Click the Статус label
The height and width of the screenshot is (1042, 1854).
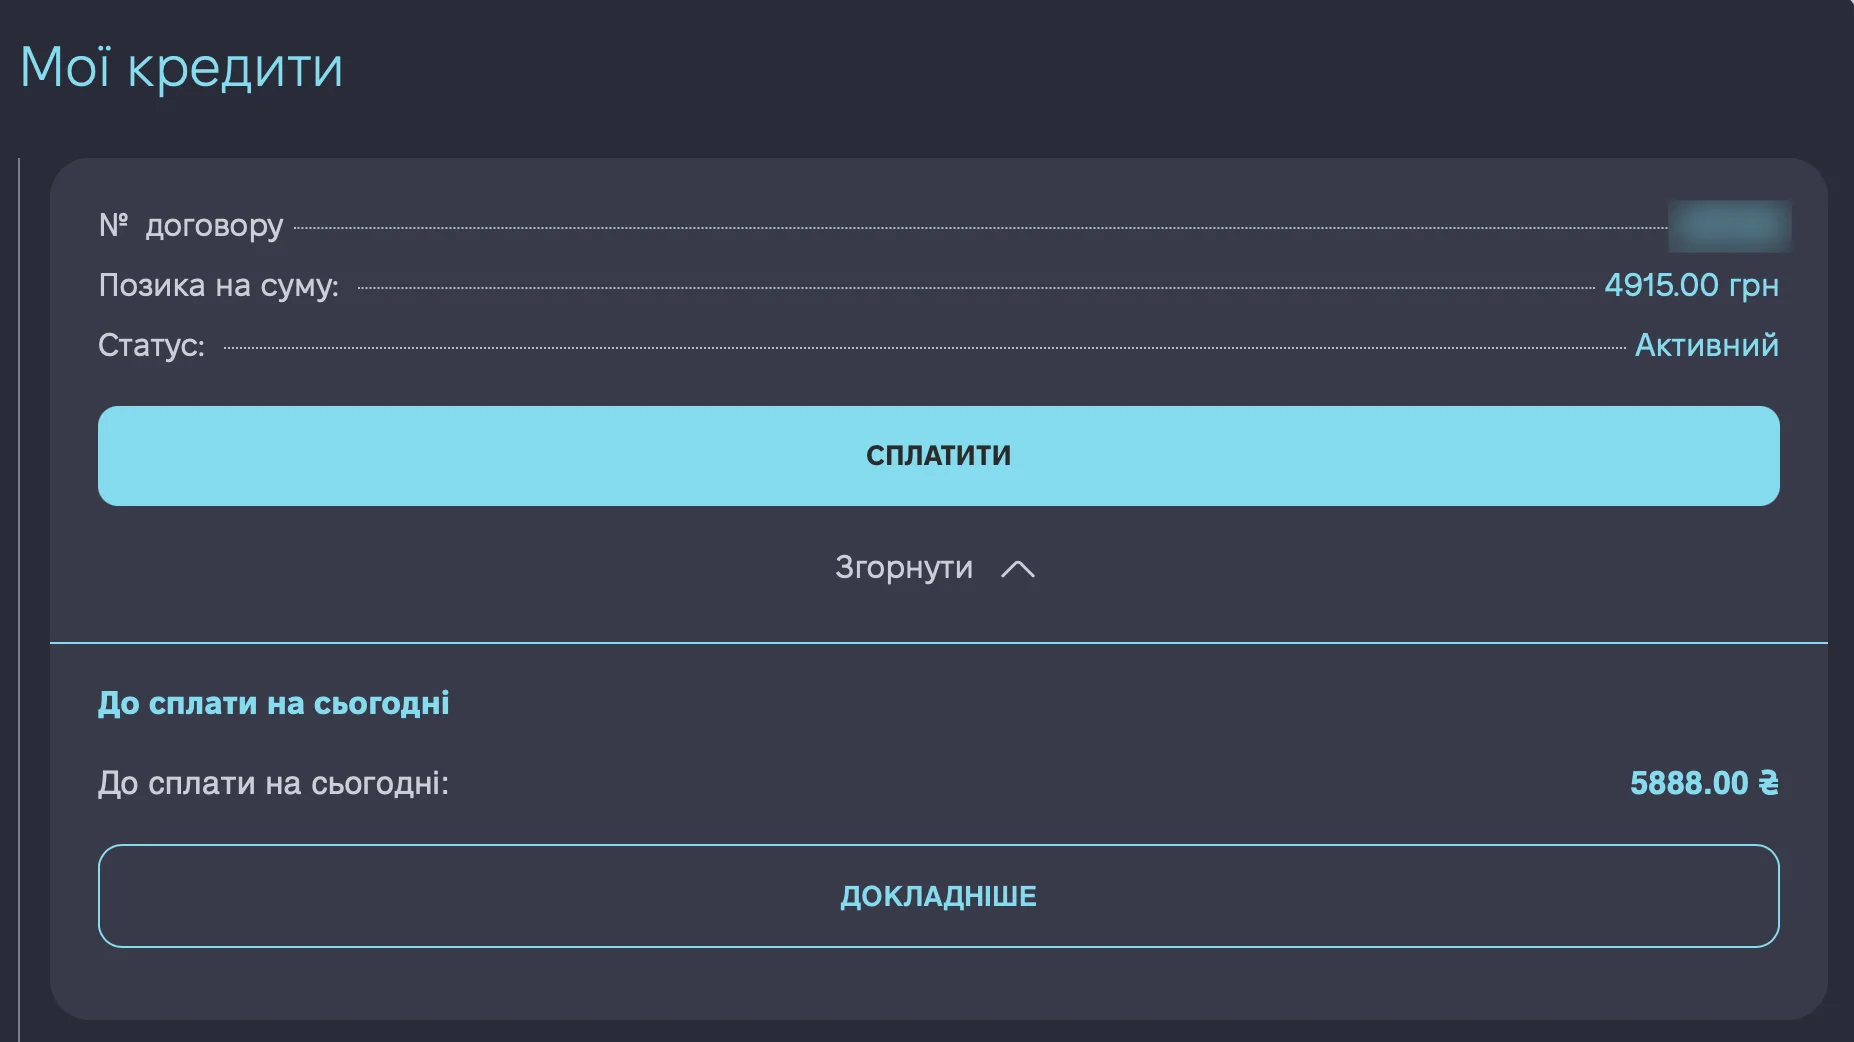[x=151, y=346]
